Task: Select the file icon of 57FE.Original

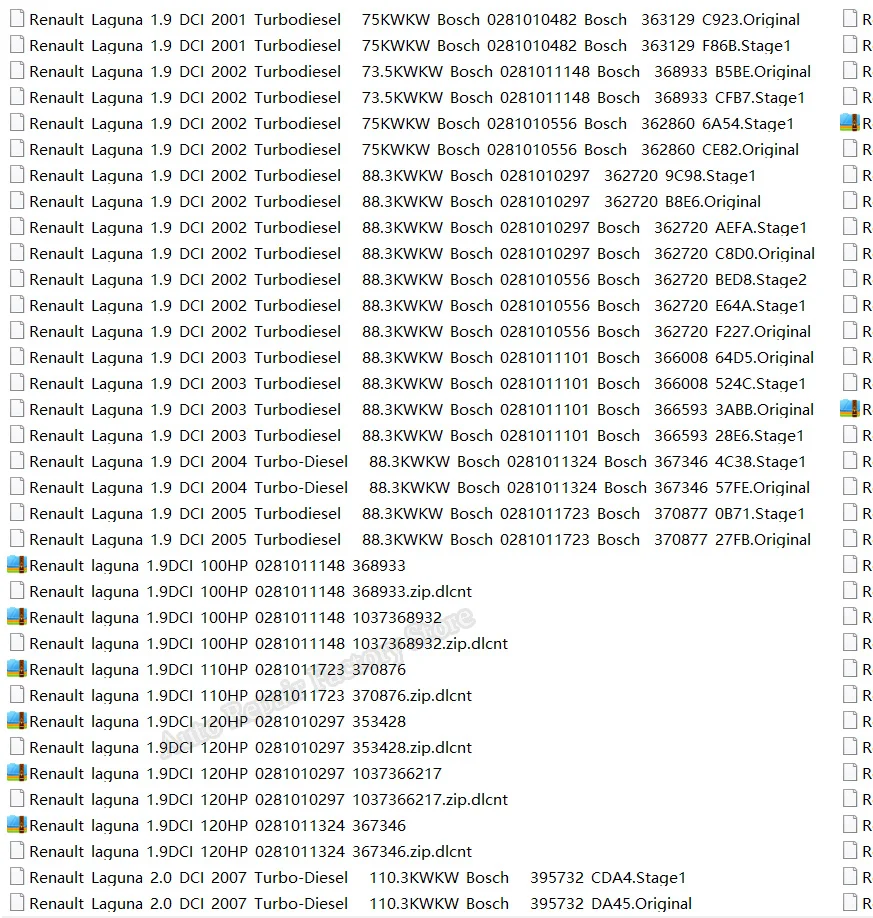Action: click(17, 487)
